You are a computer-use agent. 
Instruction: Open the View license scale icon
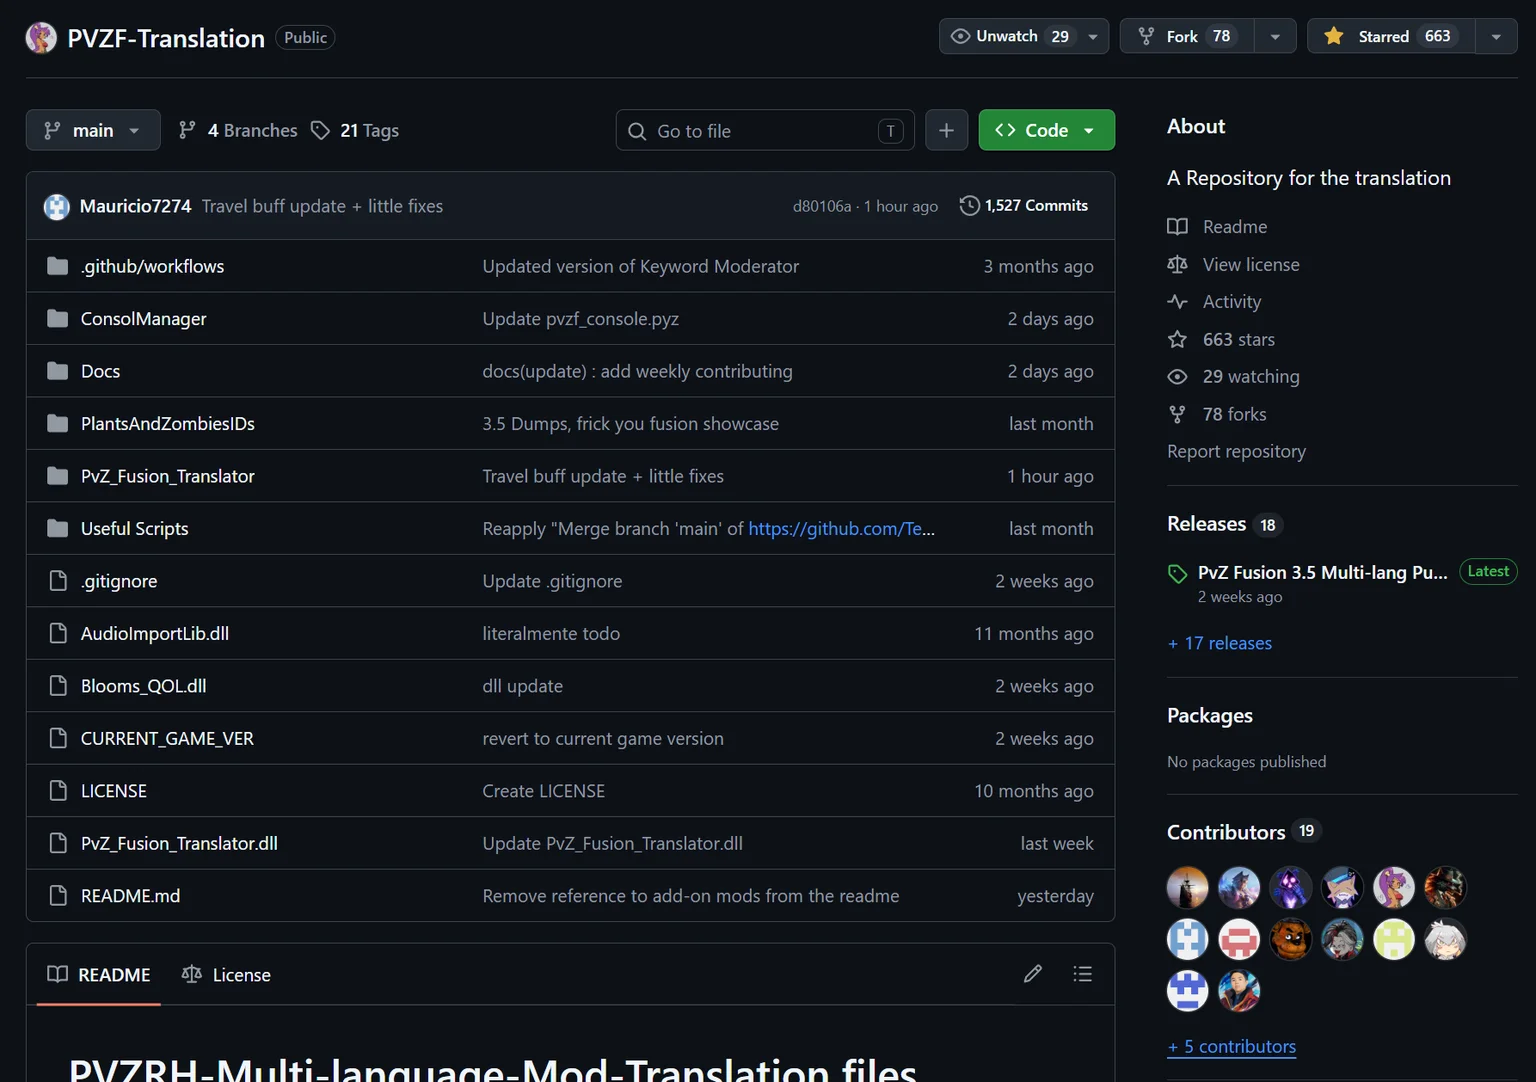(x=1177, y=264)
